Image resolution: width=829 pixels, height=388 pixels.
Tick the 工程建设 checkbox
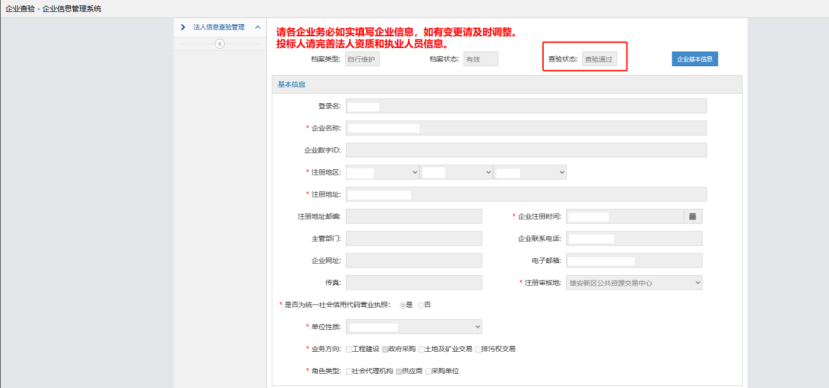click(349, 349)
